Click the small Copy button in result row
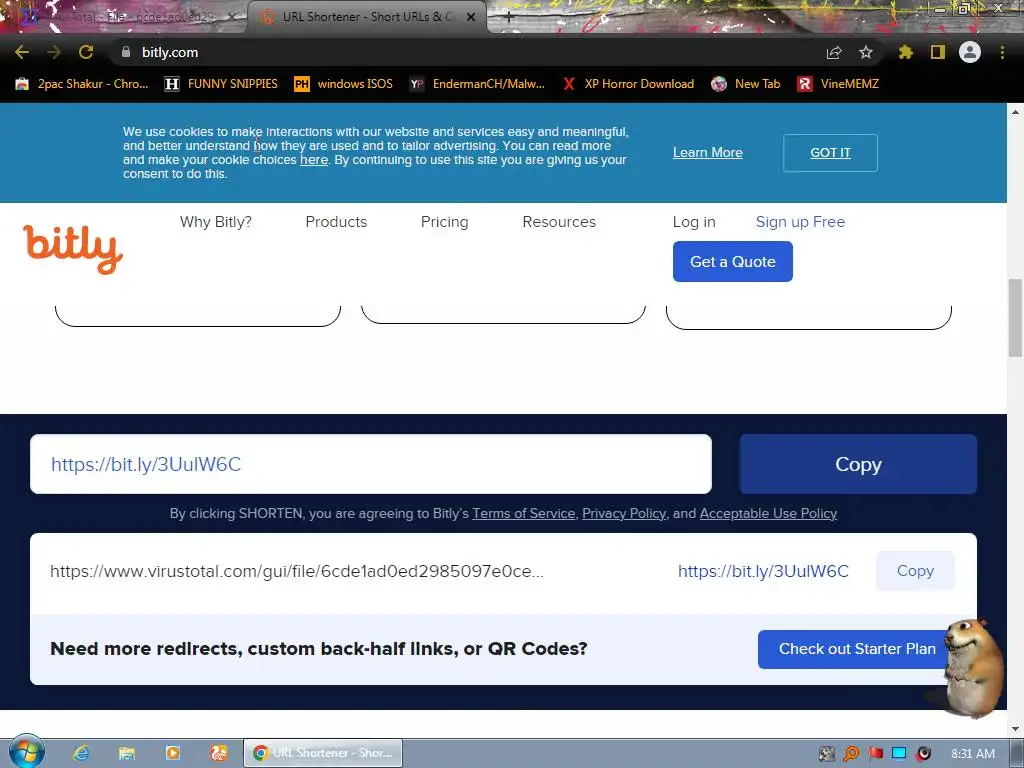Screen dimensions: 1024x768 coord(915,571)
